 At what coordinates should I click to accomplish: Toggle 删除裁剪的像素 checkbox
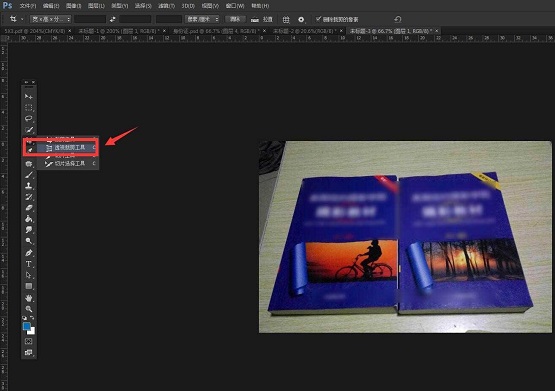coord(318,18)
